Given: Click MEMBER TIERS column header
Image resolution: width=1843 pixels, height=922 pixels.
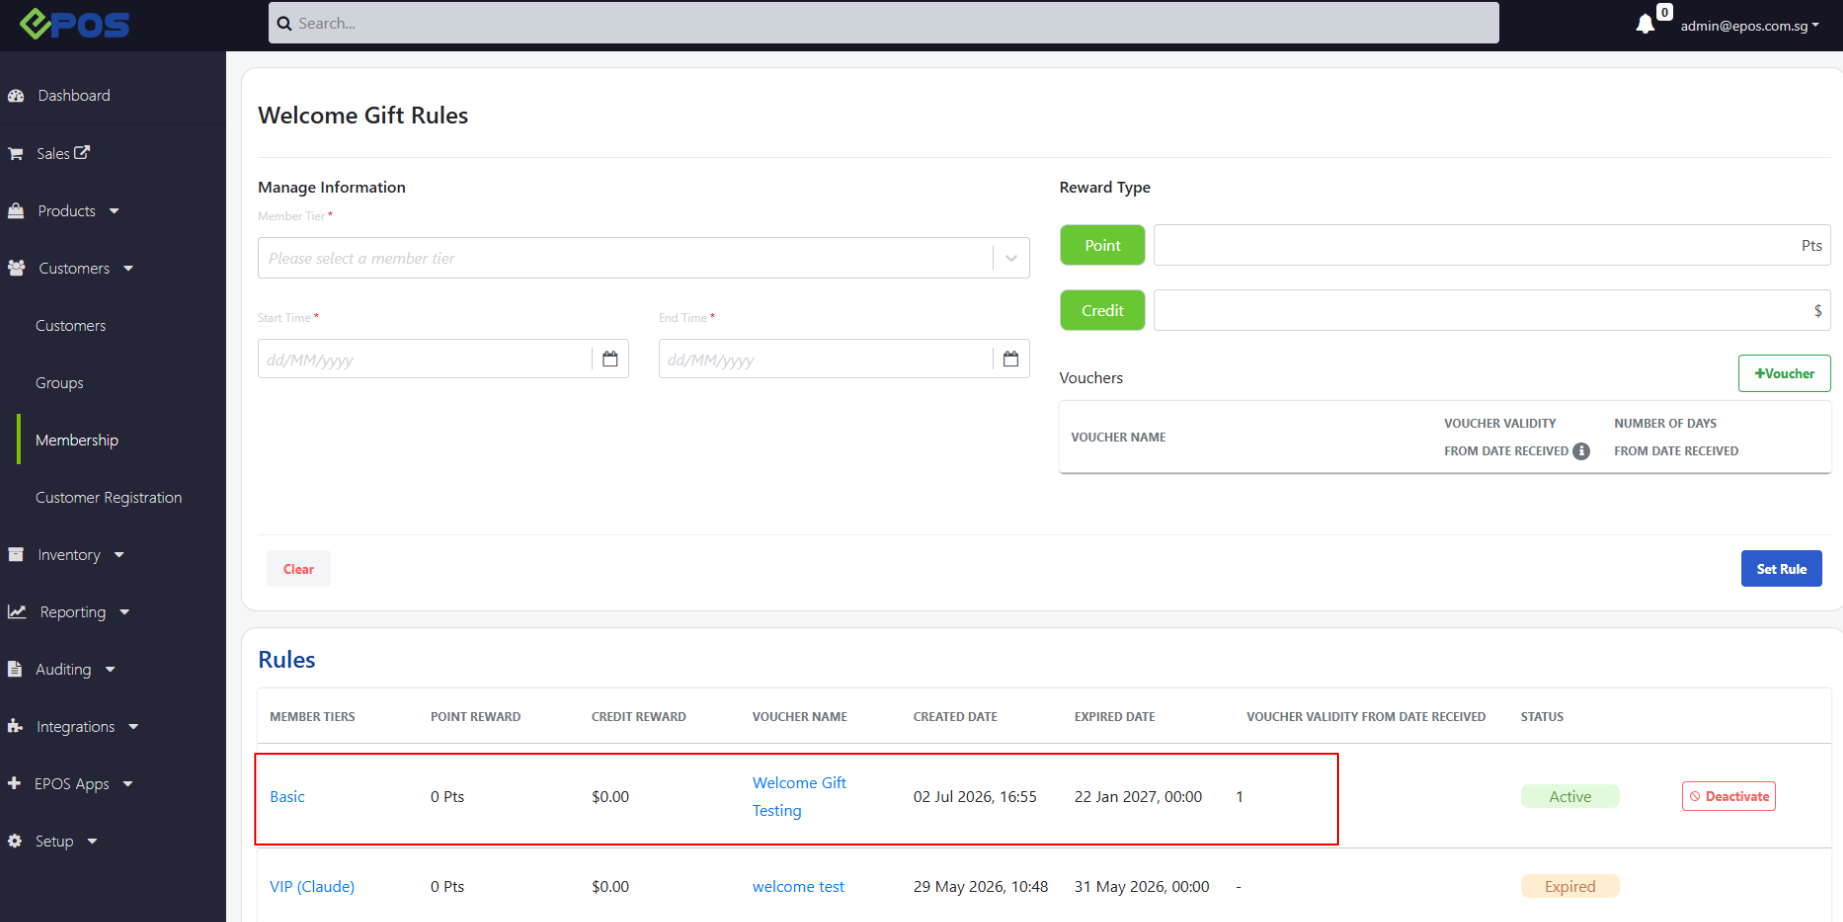Looking at the screenshot, I should click(x=312, y=717).
